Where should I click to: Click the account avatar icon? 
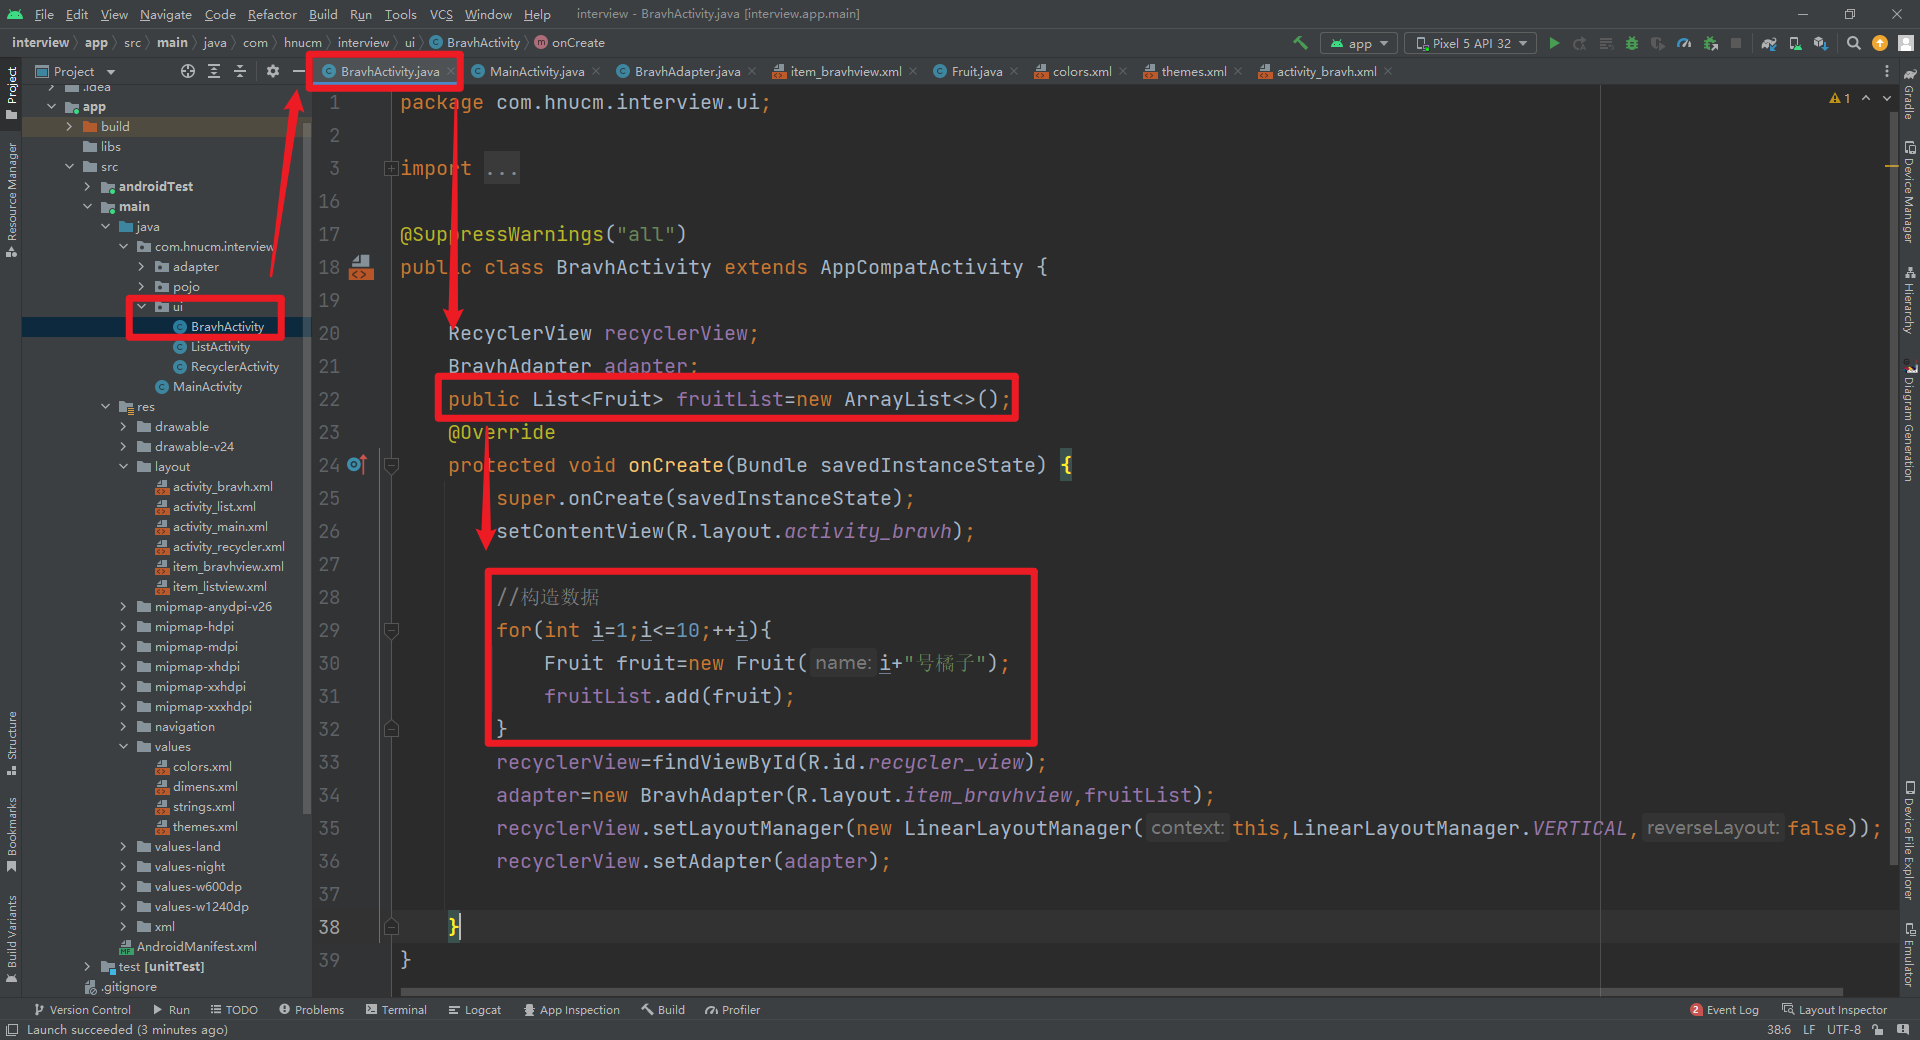pos(1906,43)
